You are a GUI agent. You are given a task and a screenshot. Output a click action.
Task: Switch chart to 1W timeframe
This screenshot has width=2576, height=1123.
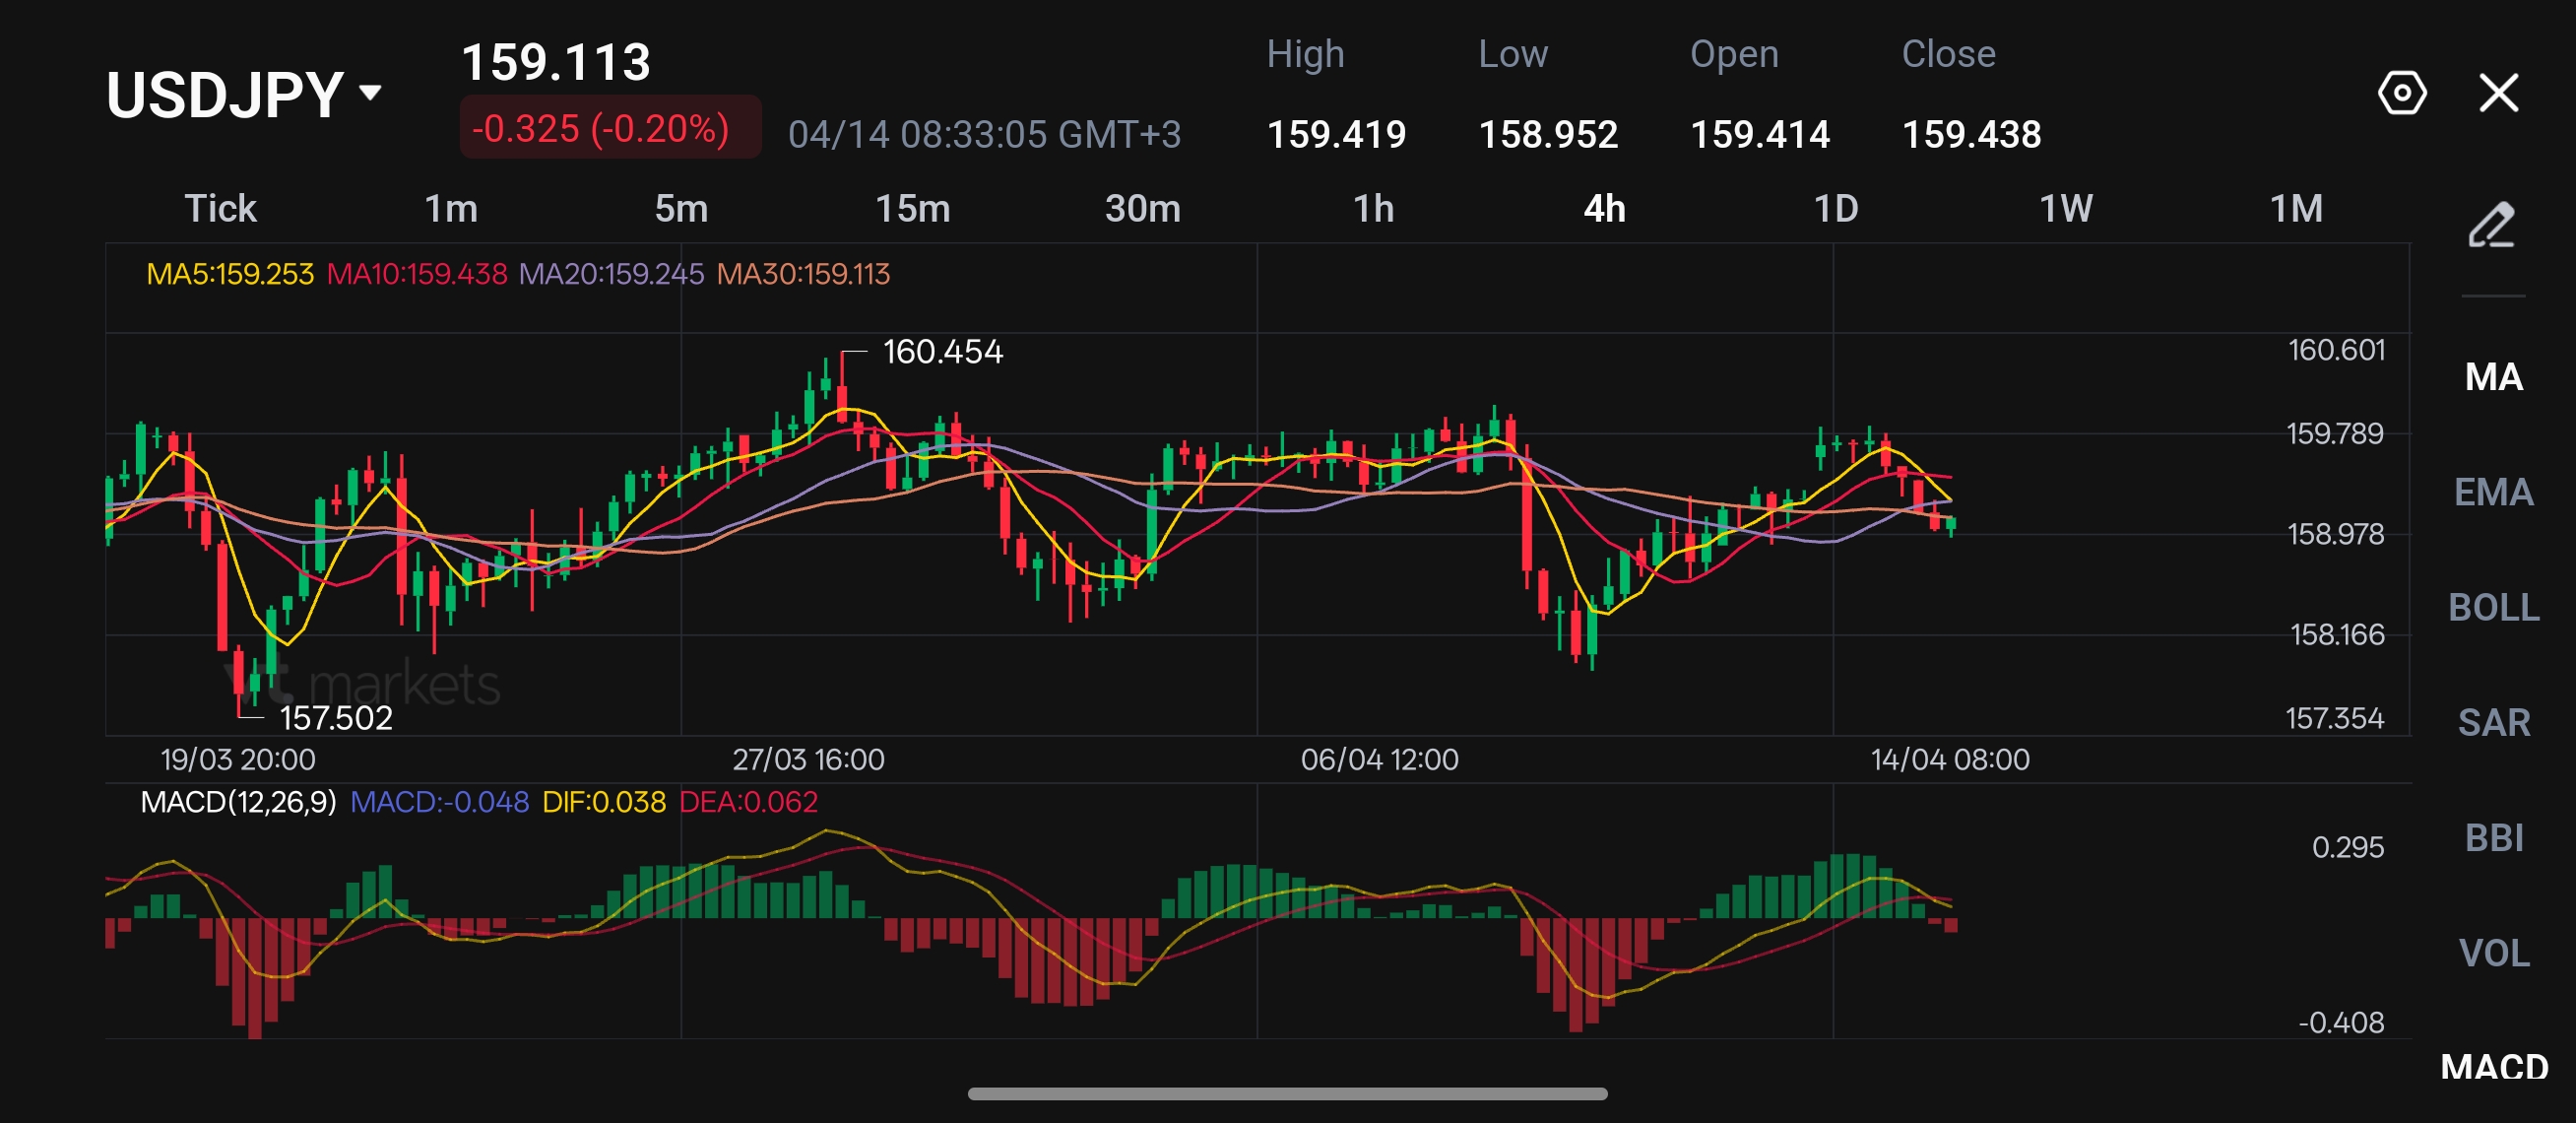click(2066, 209)
